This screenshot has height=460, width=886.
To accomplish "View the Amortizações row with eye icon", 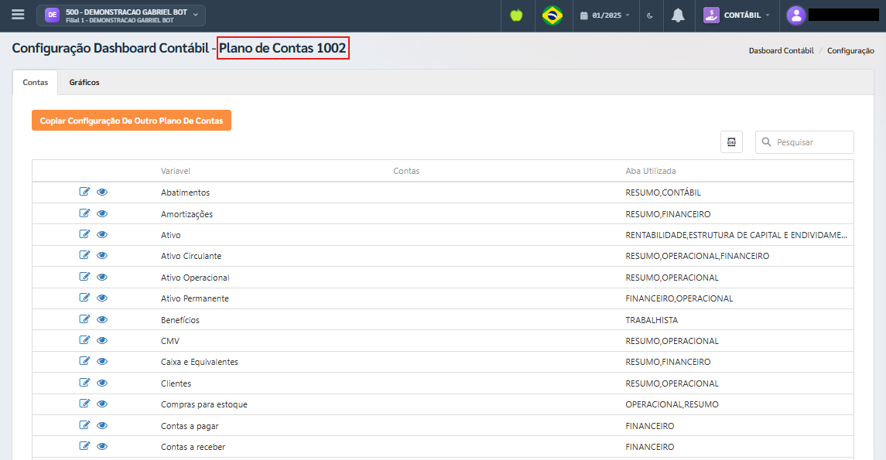I will click(102, 214).
